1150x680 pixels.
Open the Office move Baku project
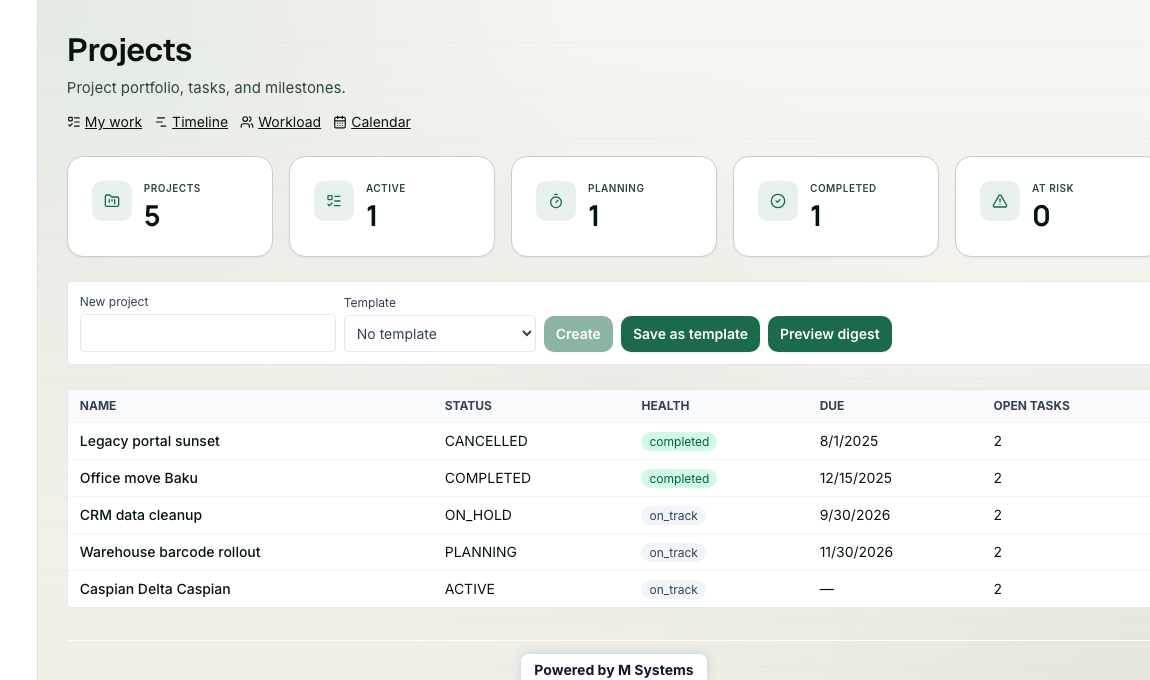139,478
